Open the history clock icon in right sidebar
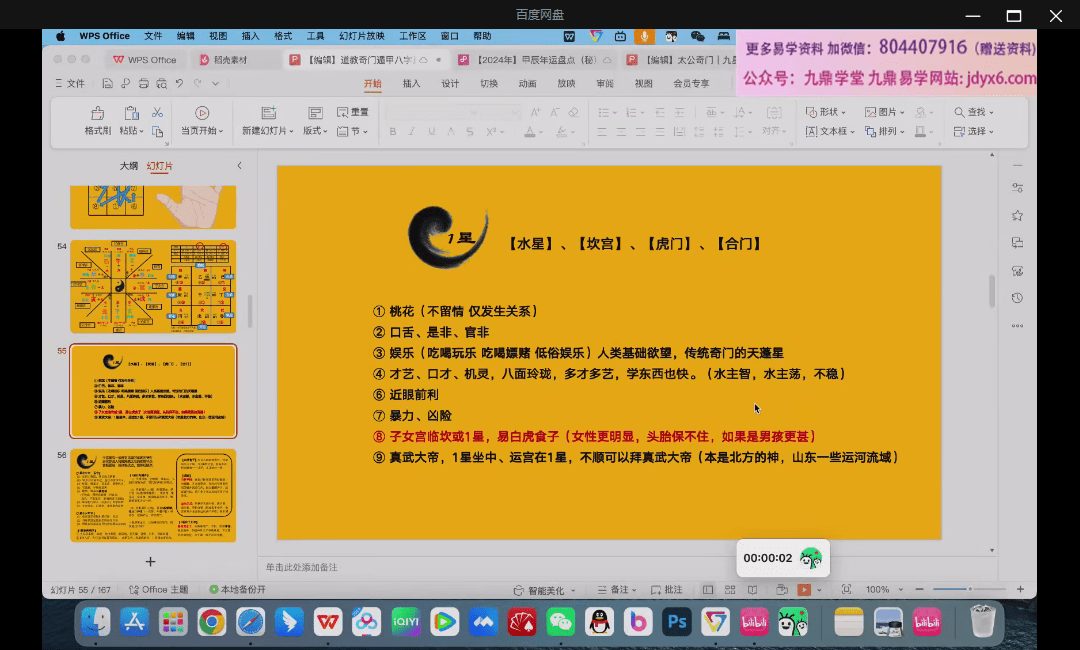The width and height of the screenshot is (1080, 650). click(x=1017, y=298)
